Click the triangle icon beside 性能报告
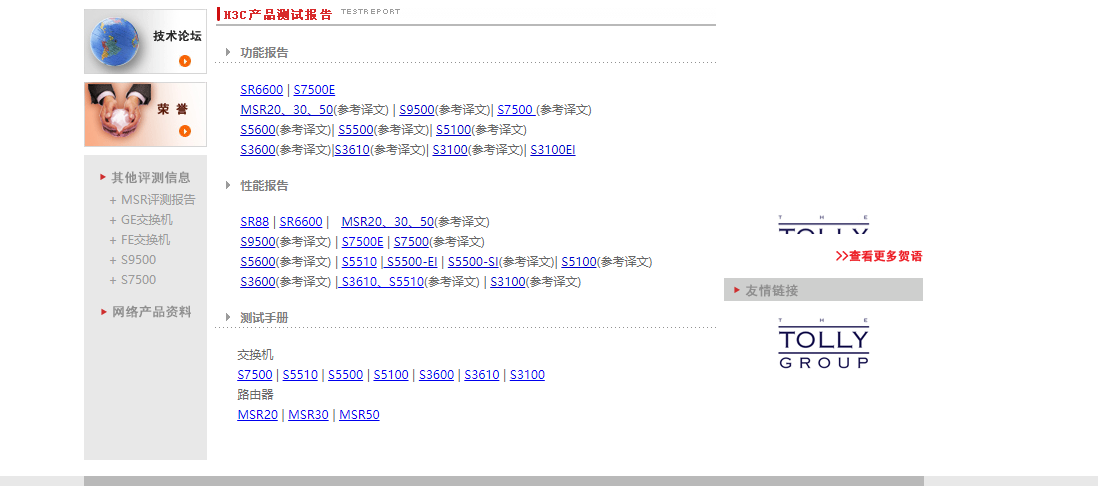1098x486 pixels. pyautogui.click(x=228, y=185)
